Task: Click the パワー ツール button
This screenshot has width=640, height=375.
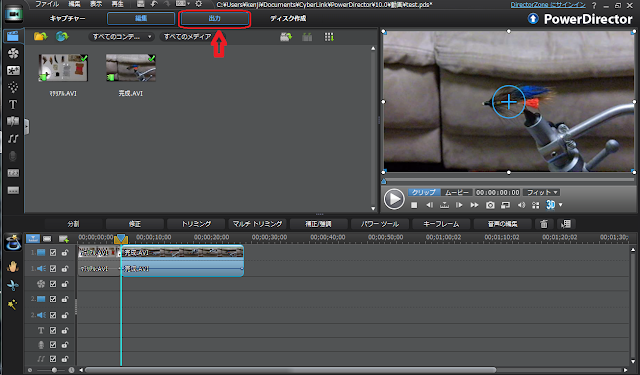Action: tap(380, 224)
